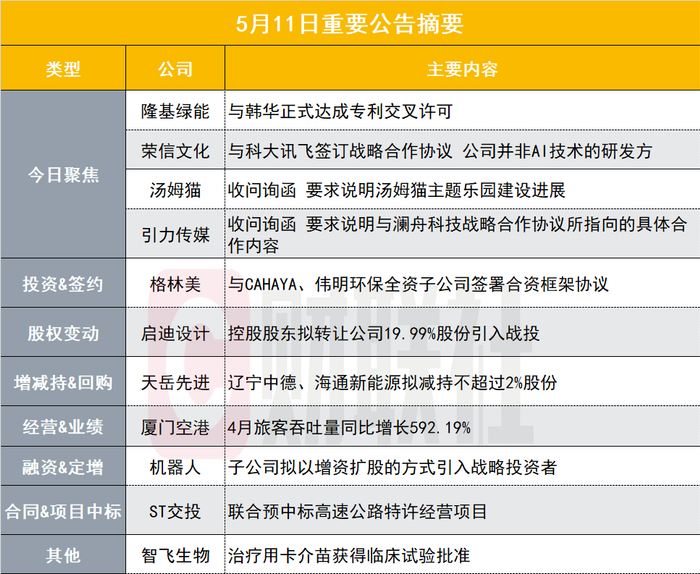Screen dimensions: 700x574
Task: Click company name 天岳先进
Action: point(175,382)
